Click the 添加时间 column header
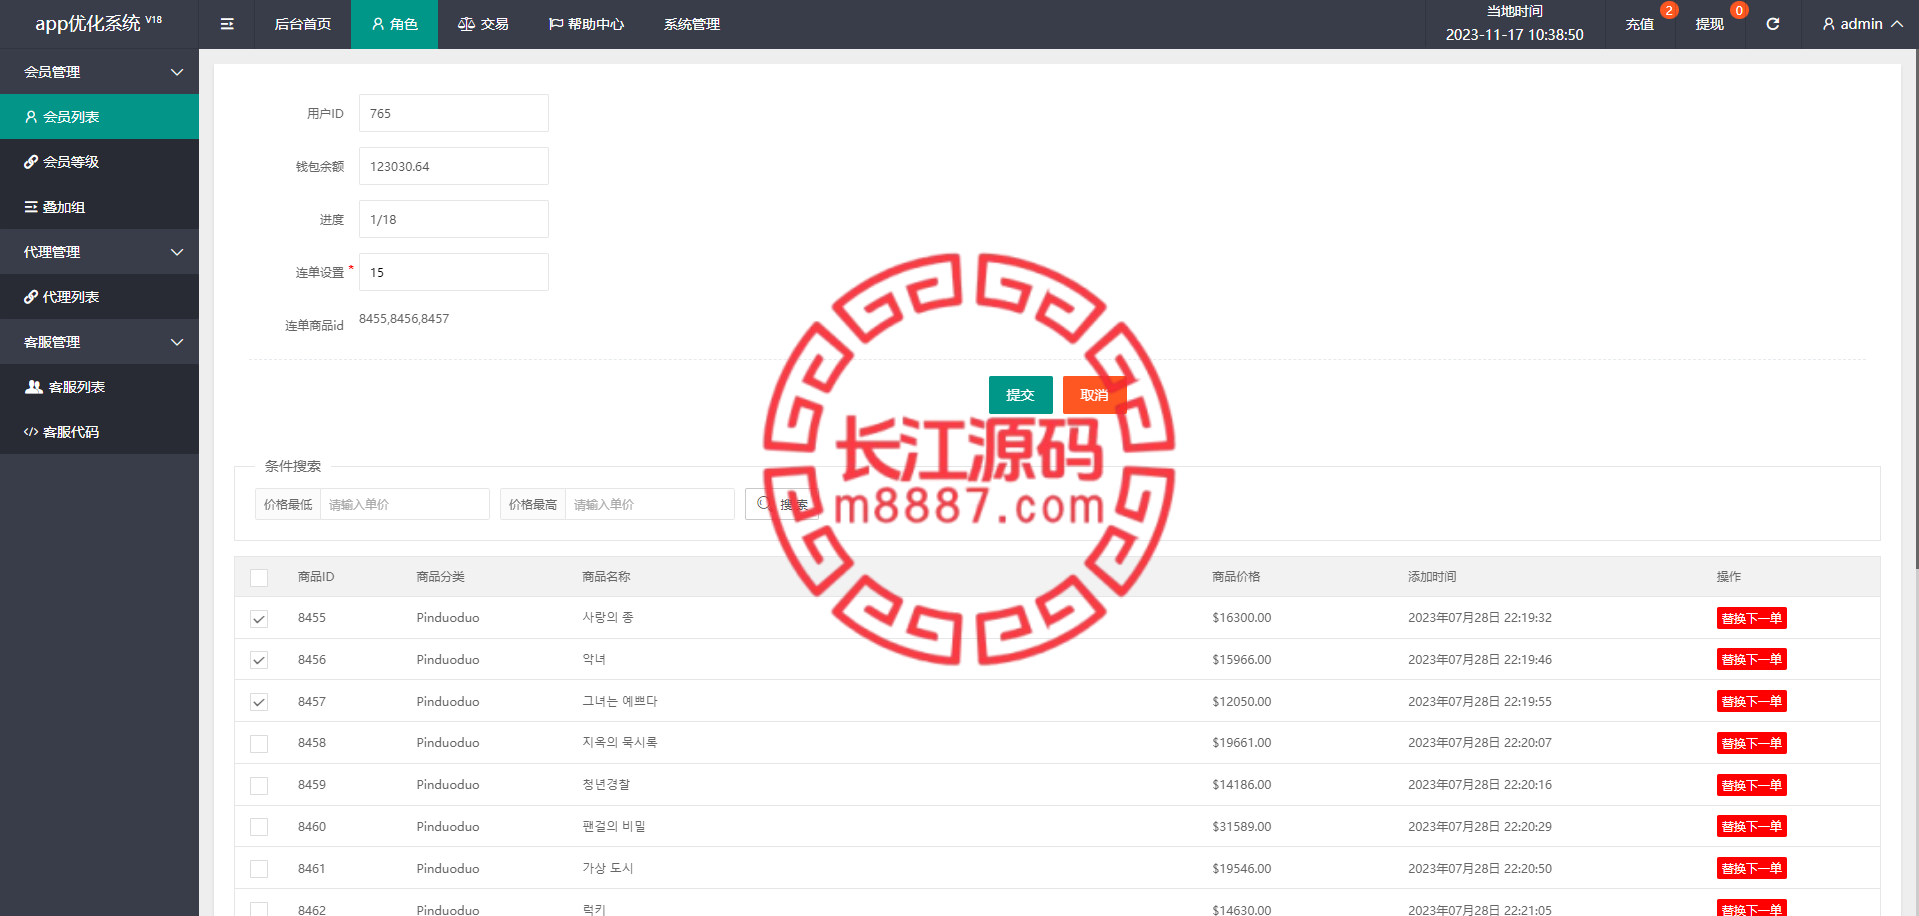1919x916 pixels. [x=1432, y=577]
